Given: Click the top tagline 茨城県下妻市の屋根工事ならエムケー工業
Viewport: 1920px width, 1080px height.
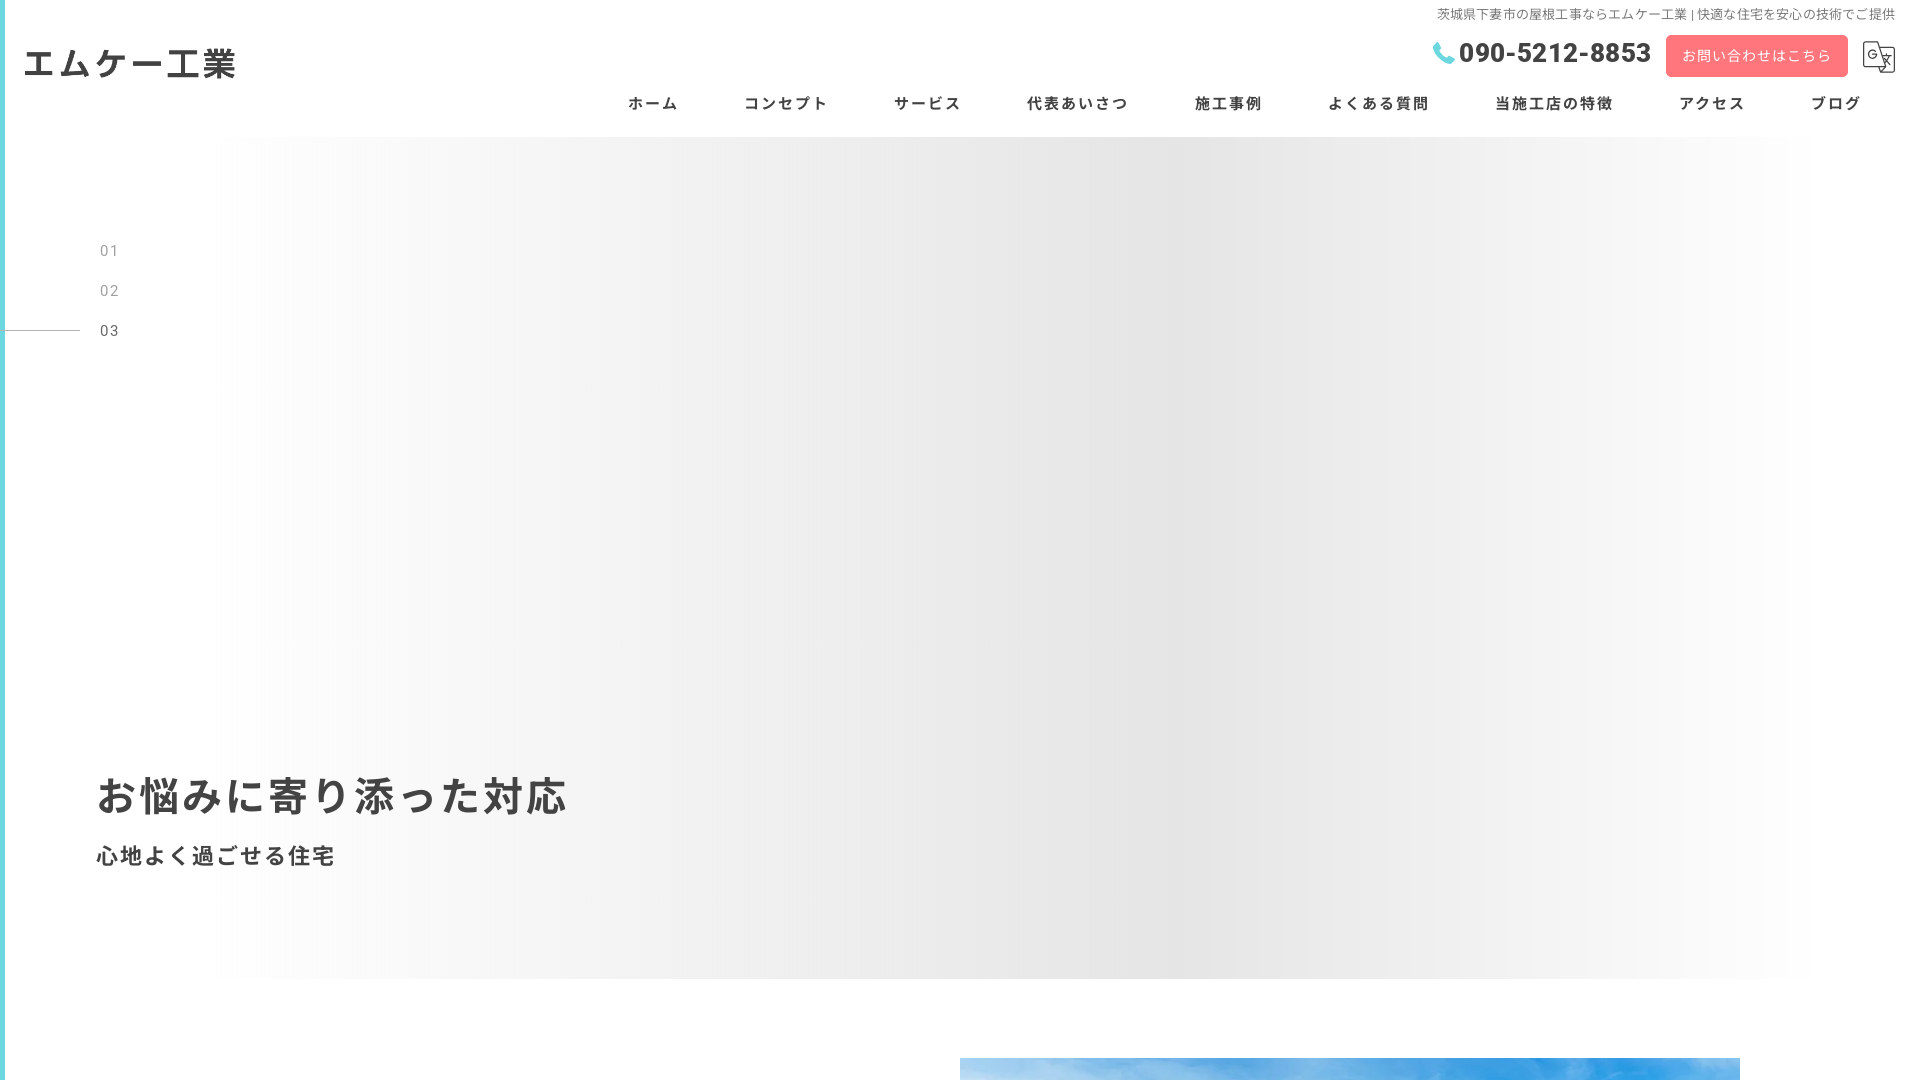Looking at the screenshot, I should click(1562, 14).
